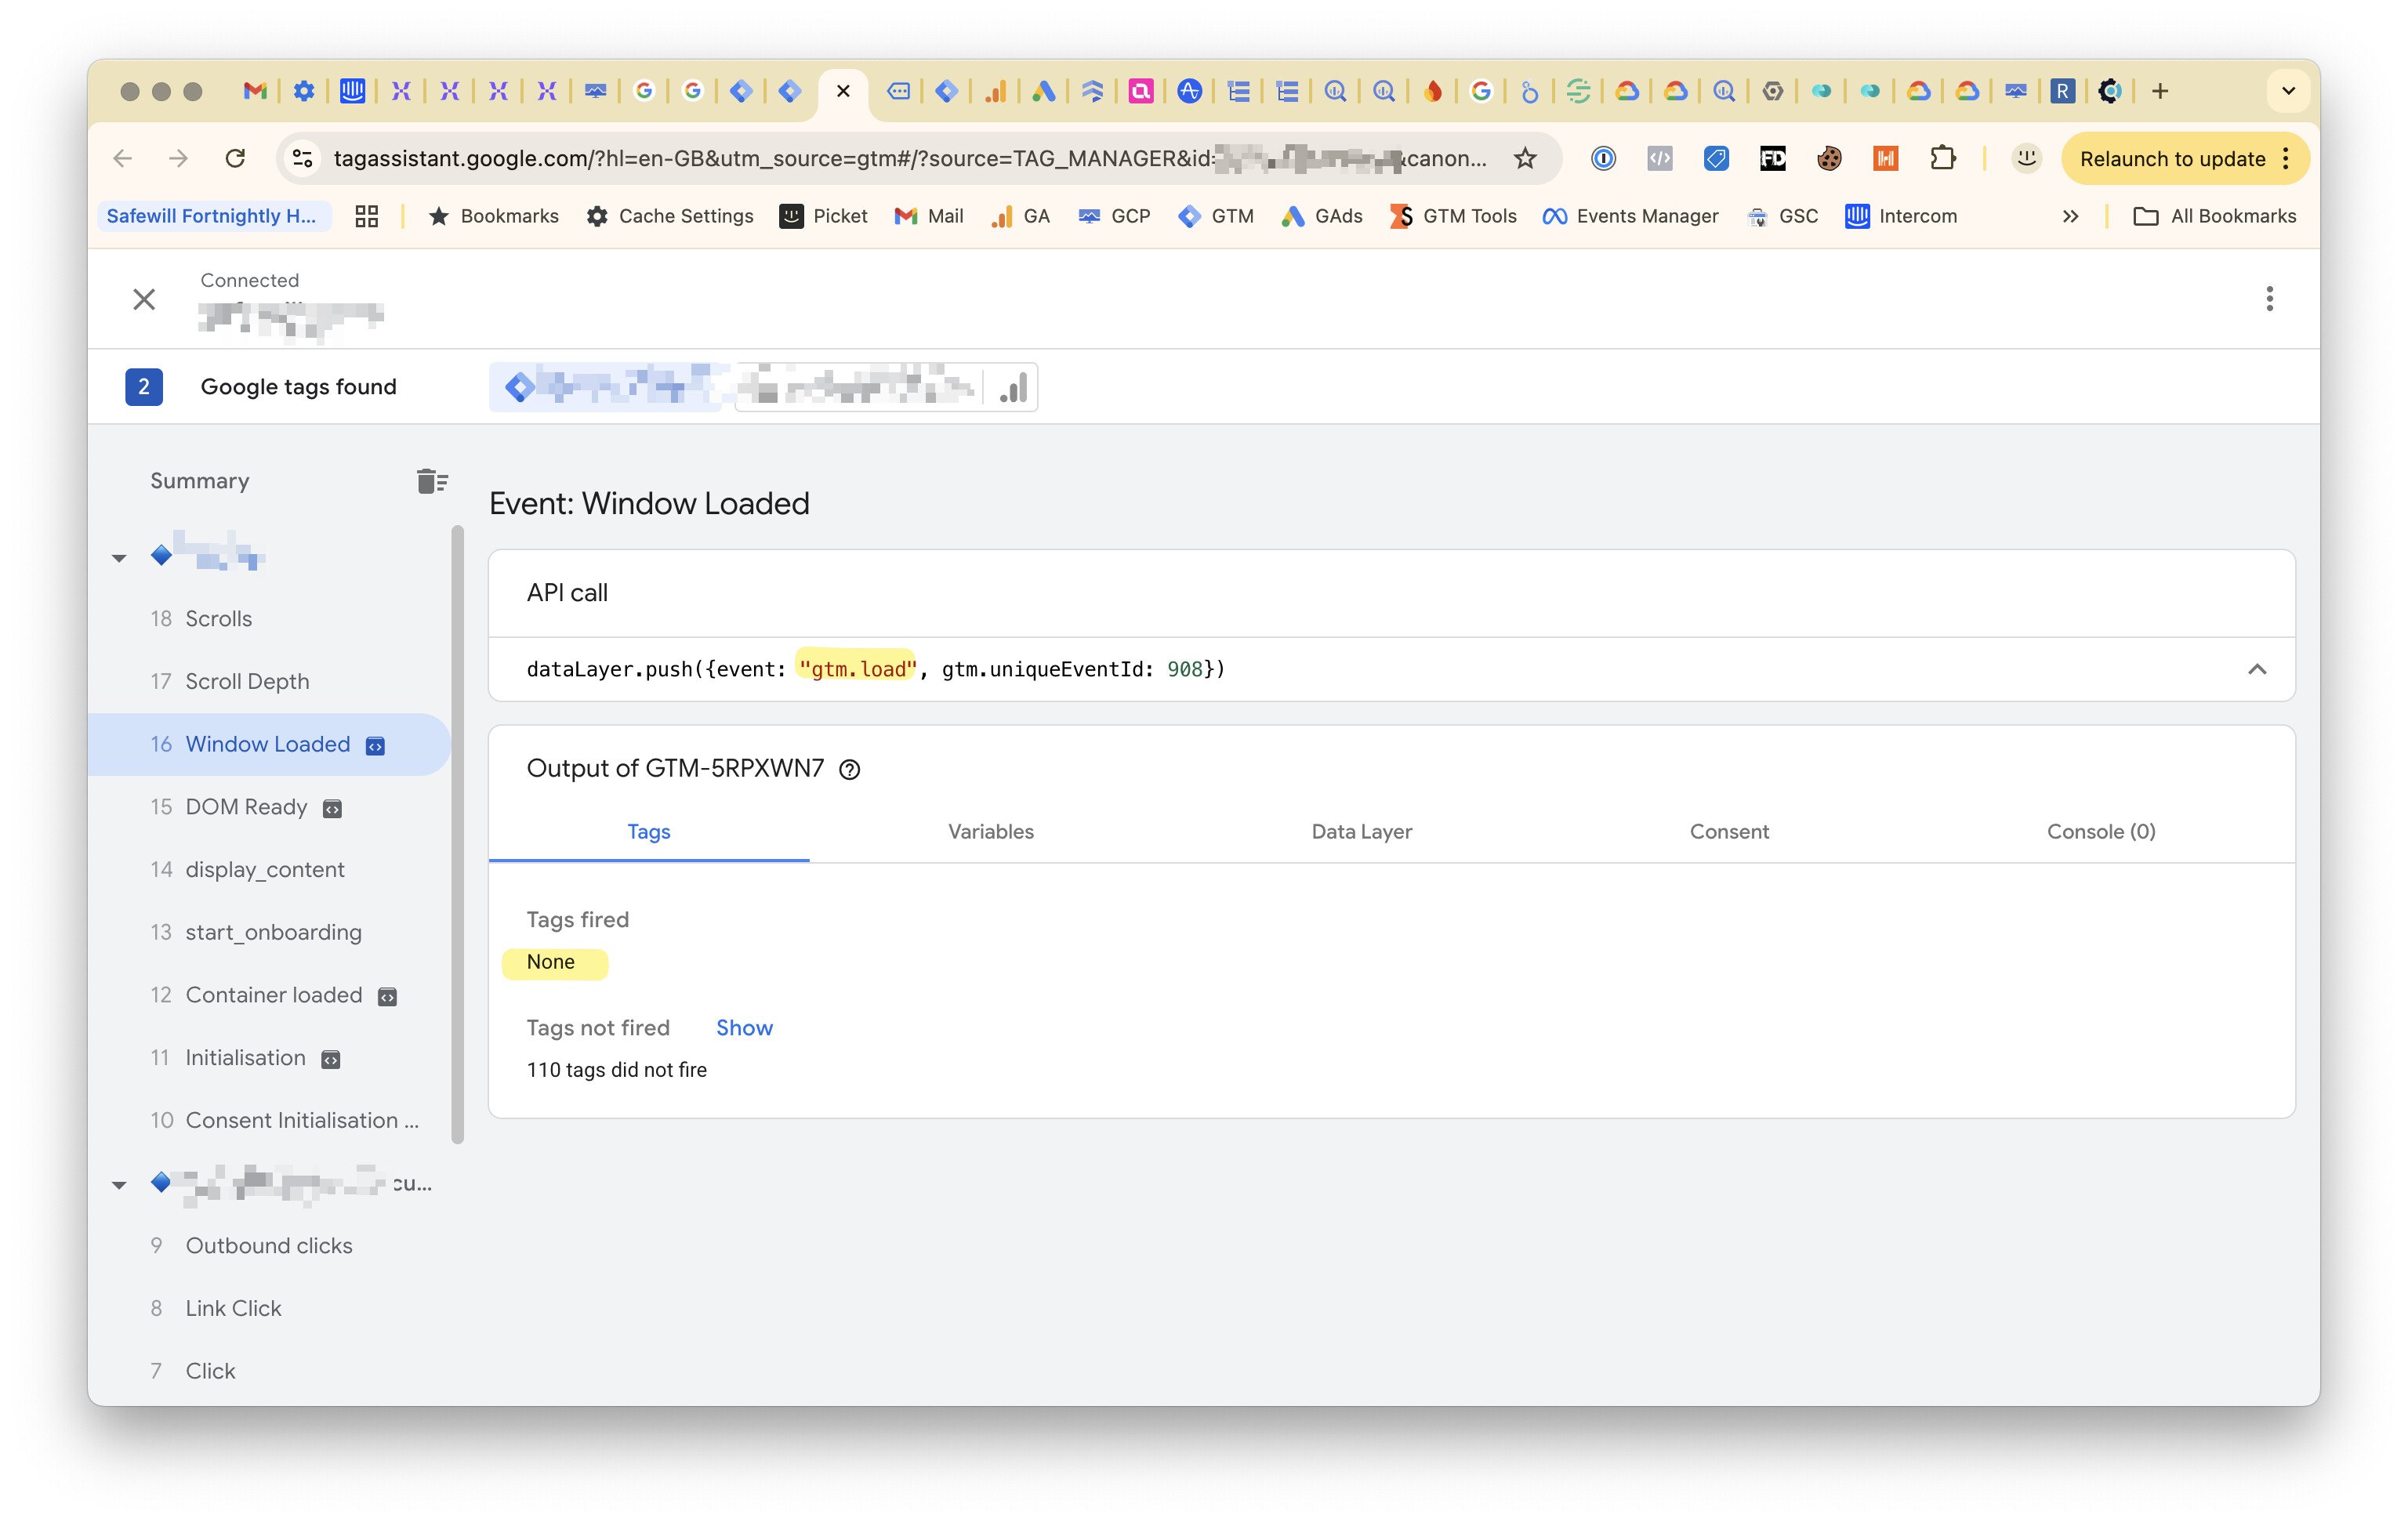
Task: Open the Tag Assistant three-dot menu
Action: point(2269,298)
